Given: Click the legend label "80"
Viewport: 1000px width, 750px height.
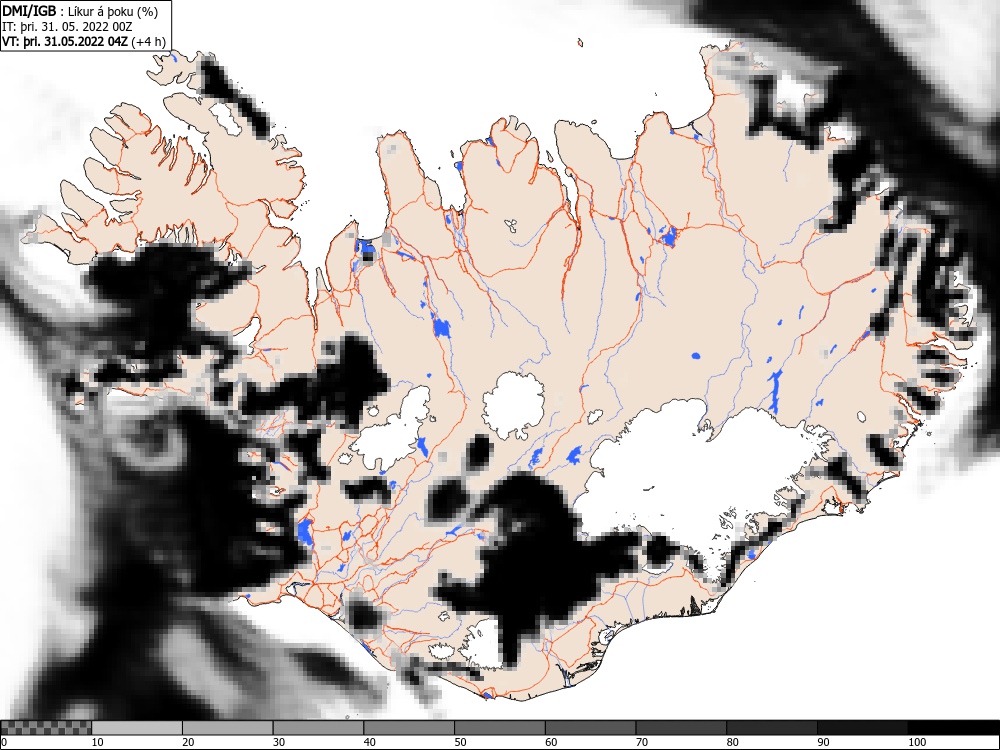Looking at the screenshot, I should click(x=732, y=742).
